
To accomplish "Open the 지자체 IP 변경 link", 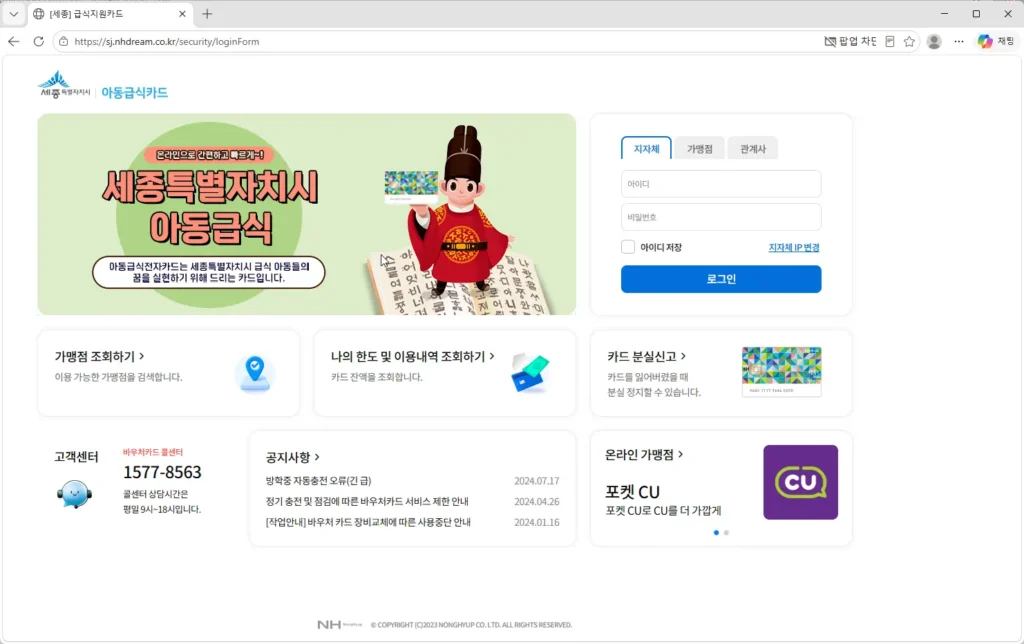I will pyautogui.click(x=793, y=248).
